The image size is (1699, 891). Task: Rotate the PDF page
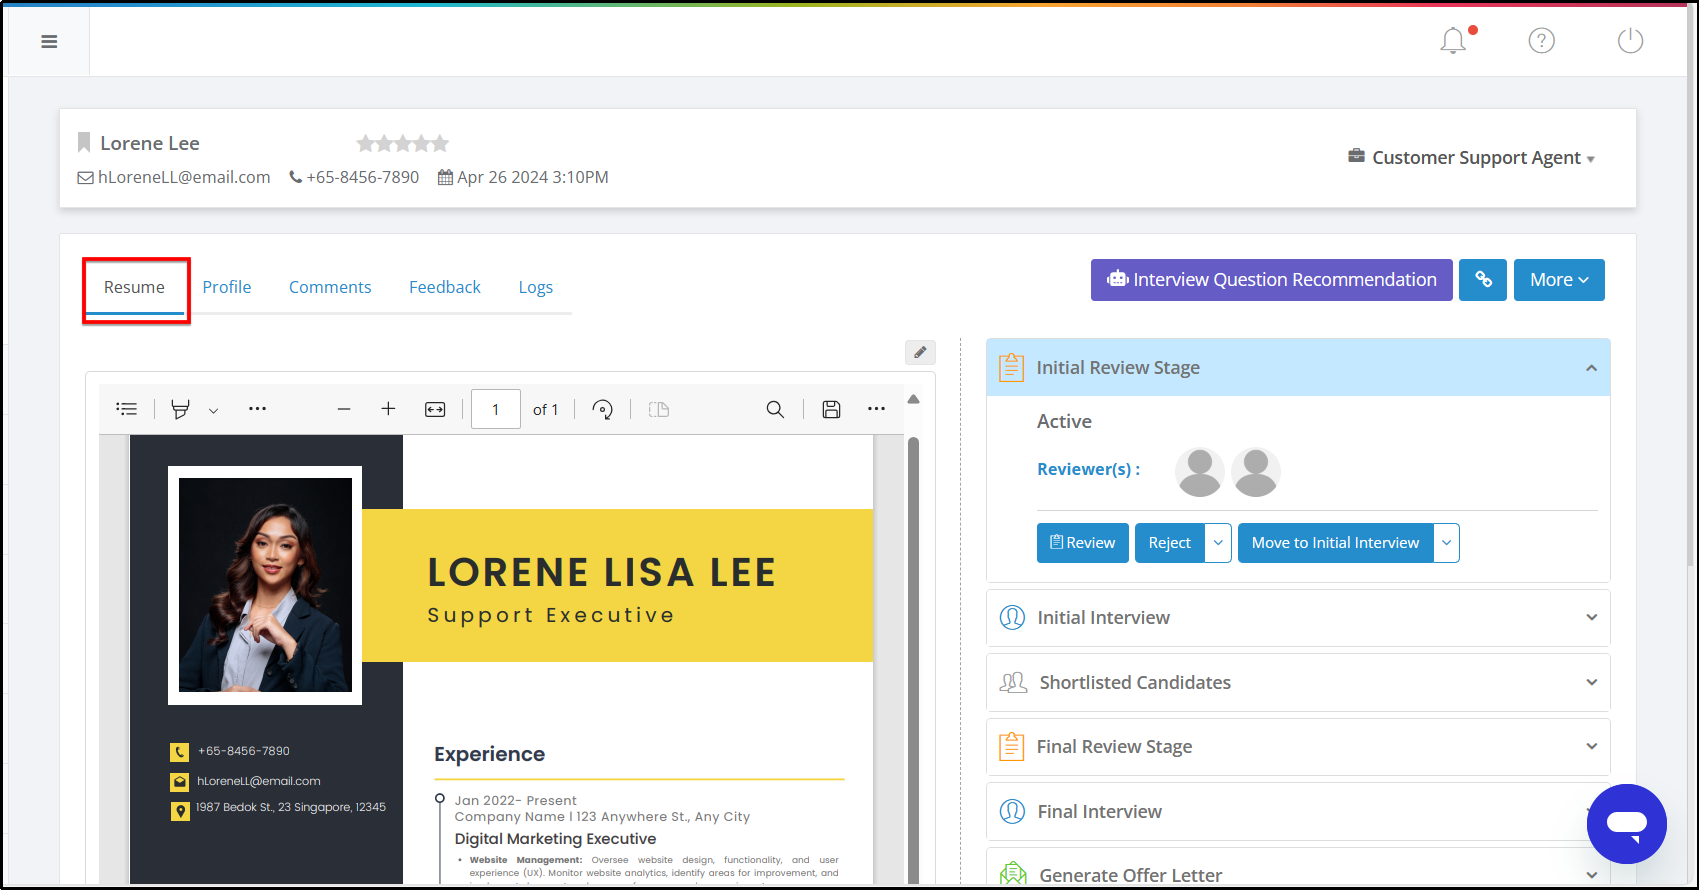click(603, 409)
